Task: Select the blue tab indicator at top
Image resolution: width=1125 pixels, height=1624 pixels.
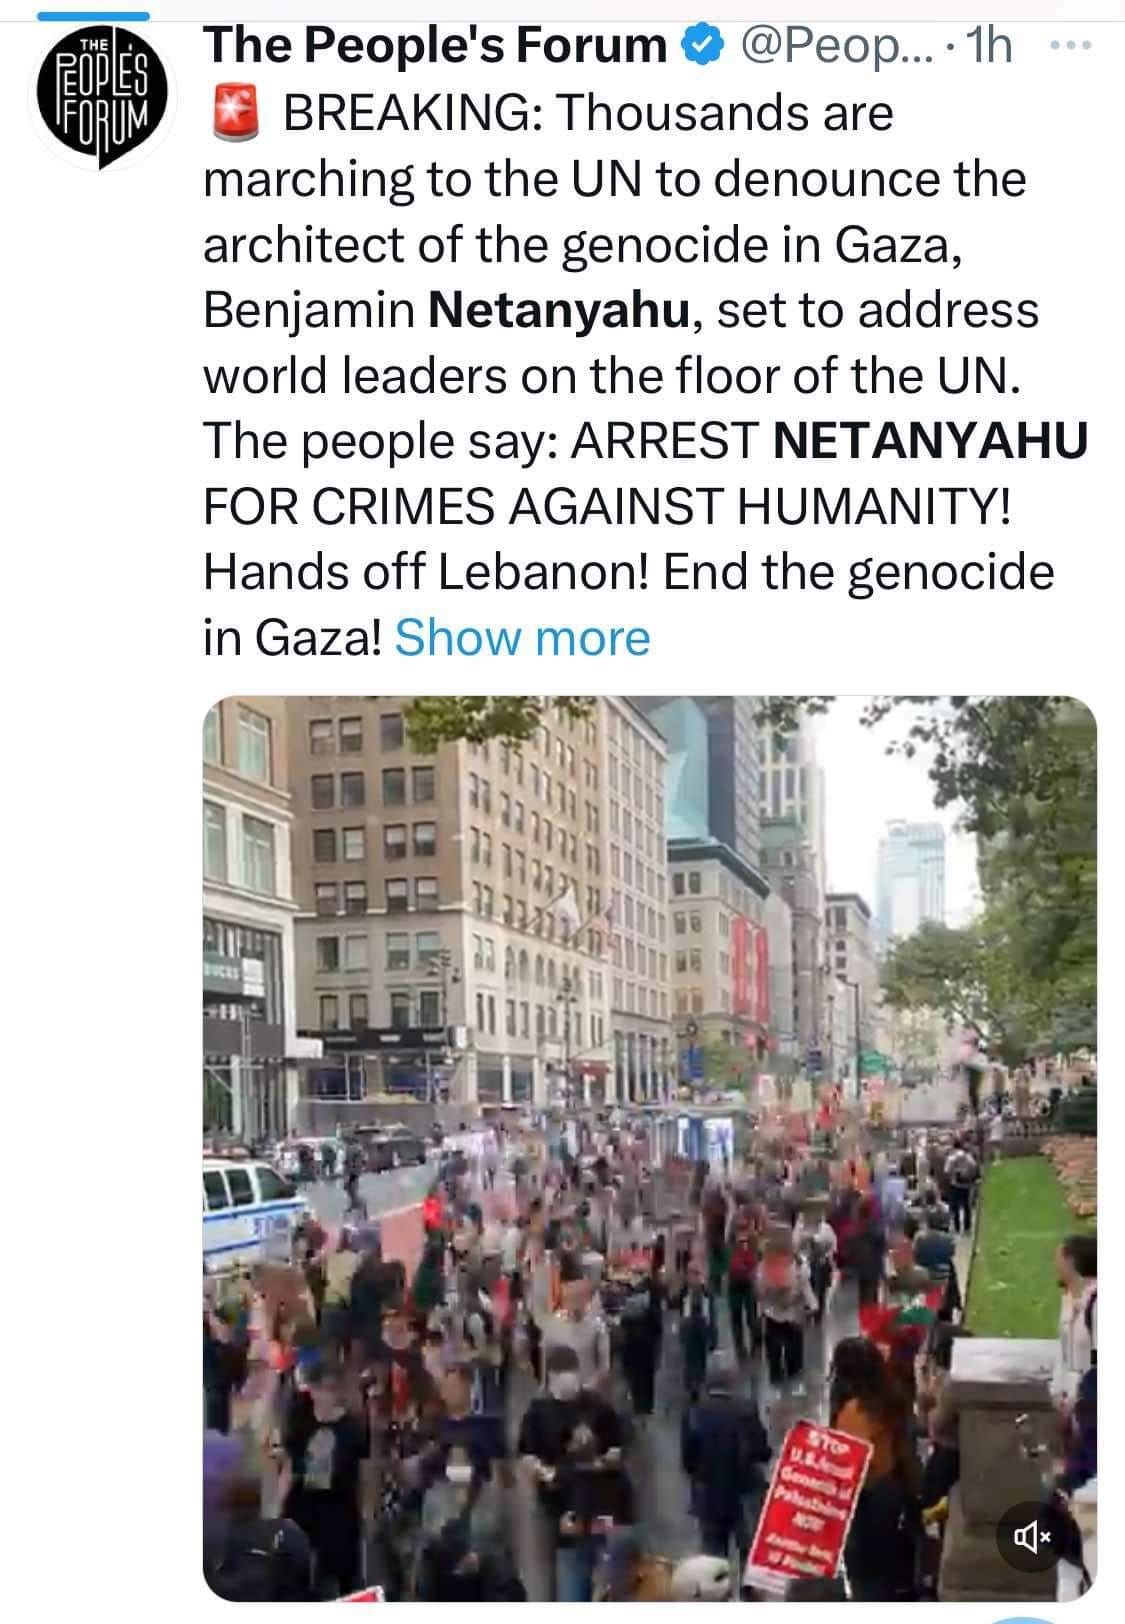Action: click(93, 17)
